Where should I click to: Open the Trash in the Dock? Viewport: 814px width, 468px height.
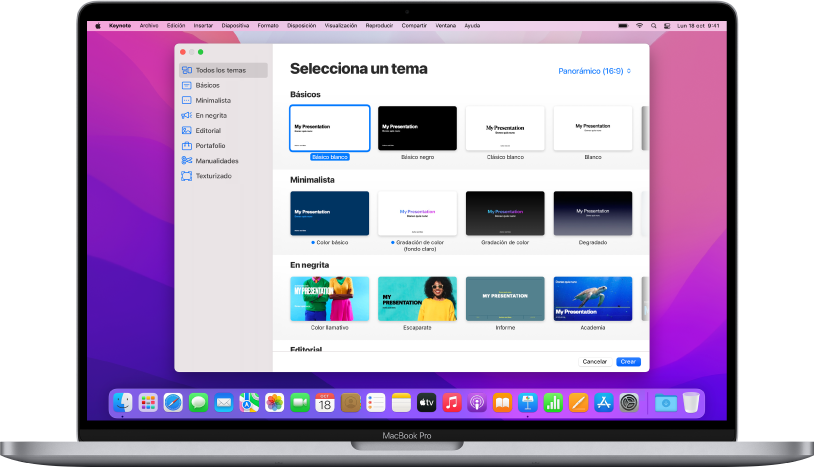[x=691, y=402]
